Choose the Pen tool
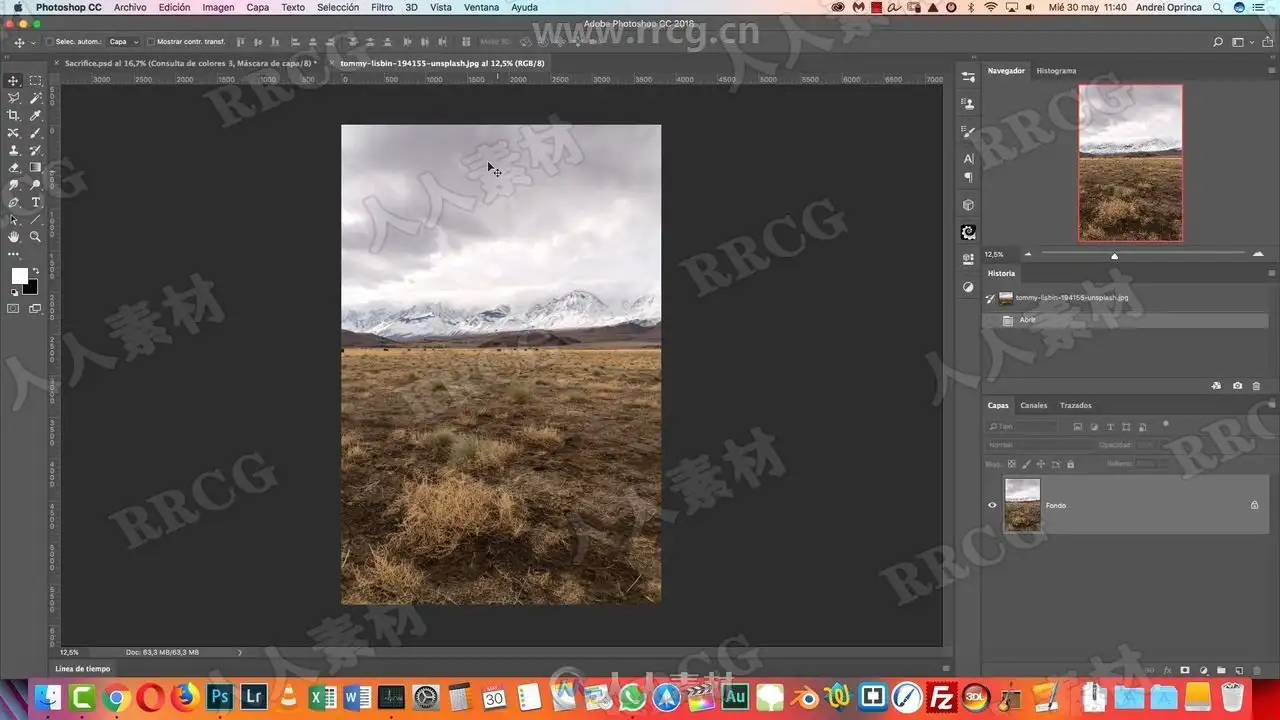Image resolution: width=1280 pixels, height=720 pixels. [x=14, y=202]
